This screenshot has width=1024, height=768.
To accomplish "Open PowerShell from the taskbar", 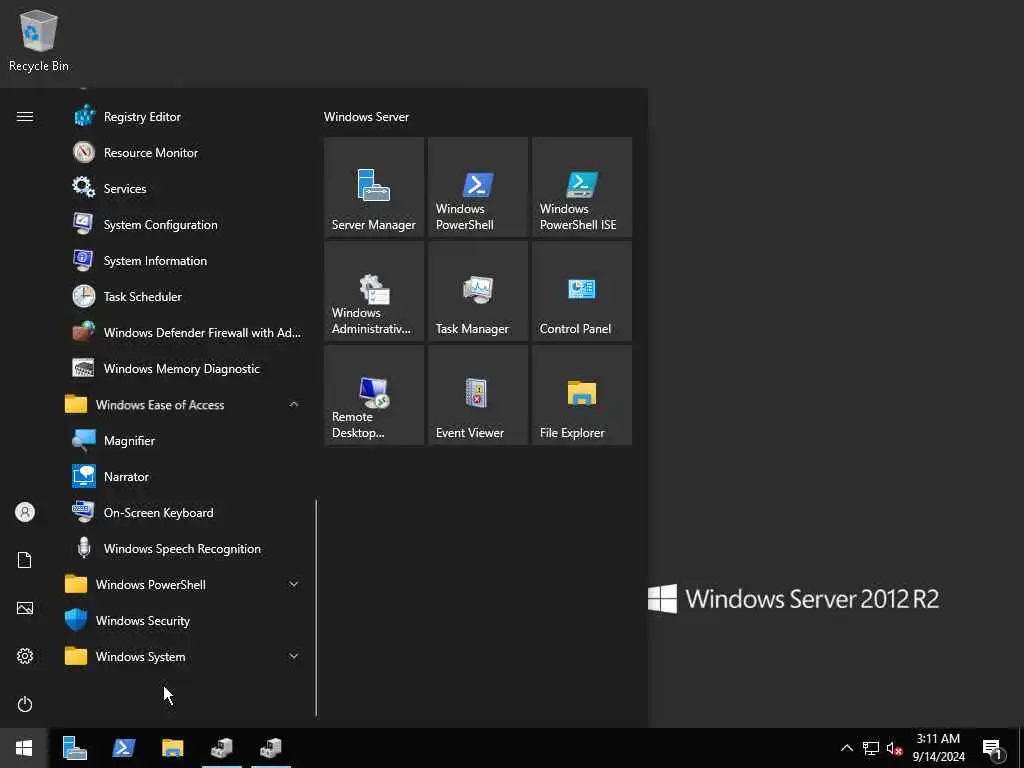I will pyautogui.click(x=124, y=748).
